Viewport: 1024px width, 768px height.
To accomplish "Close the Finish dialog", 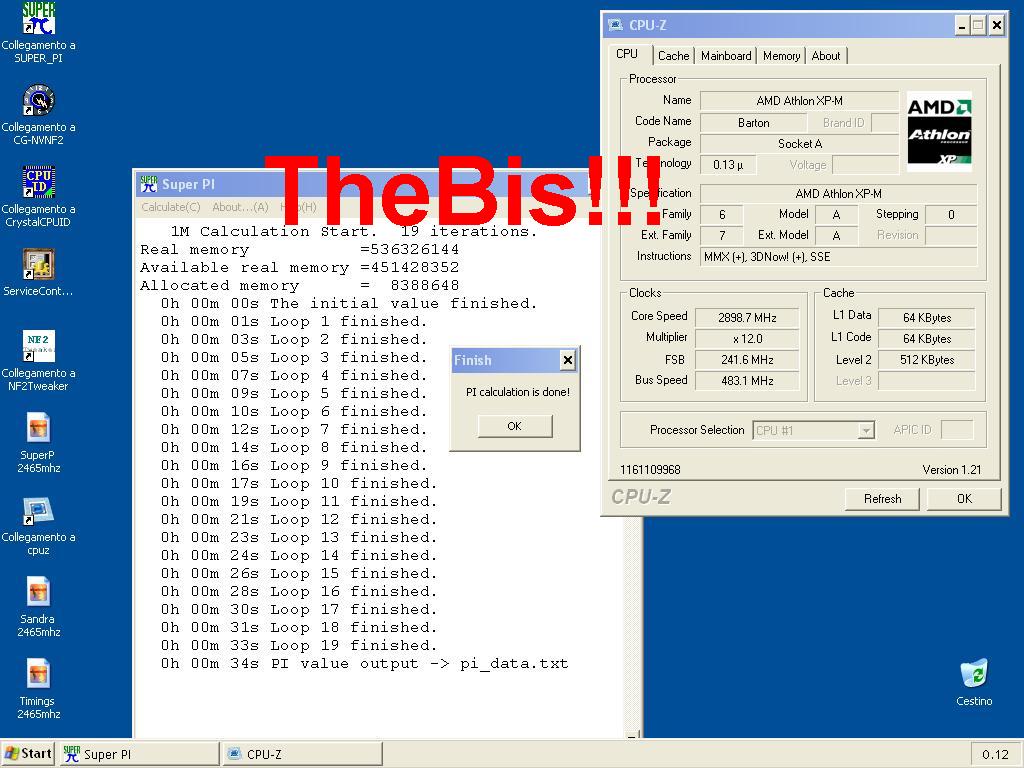I will click(x=568, y=360).
